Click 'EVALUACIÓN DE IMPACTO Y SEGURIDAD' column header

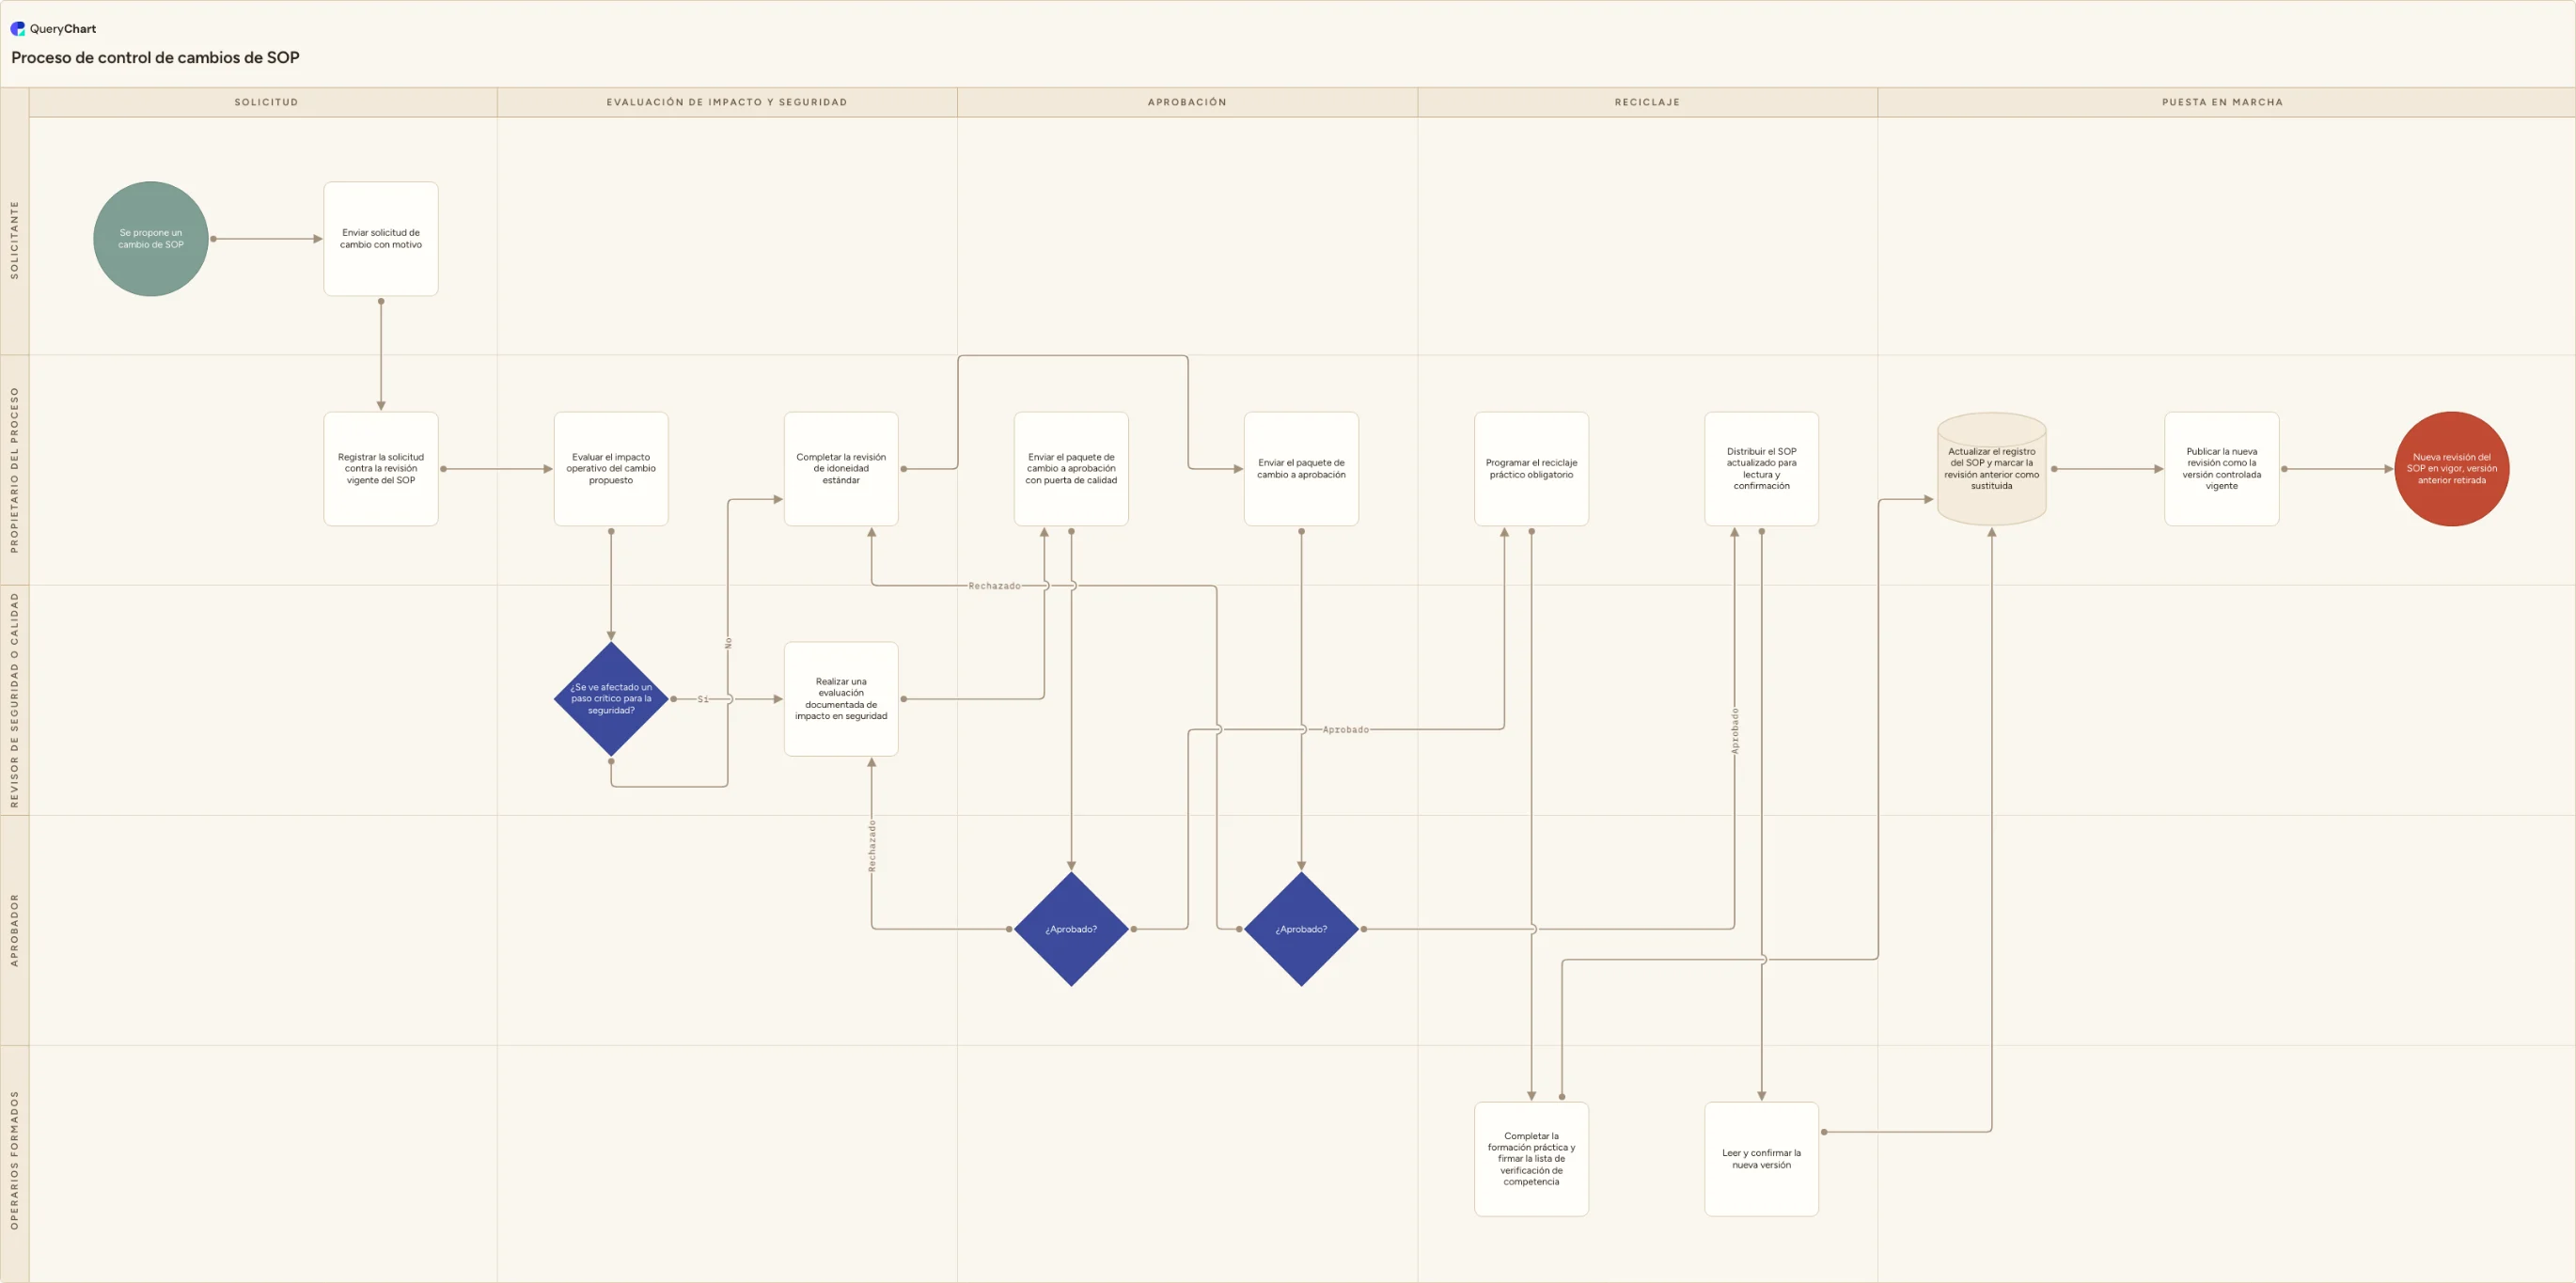727,102
